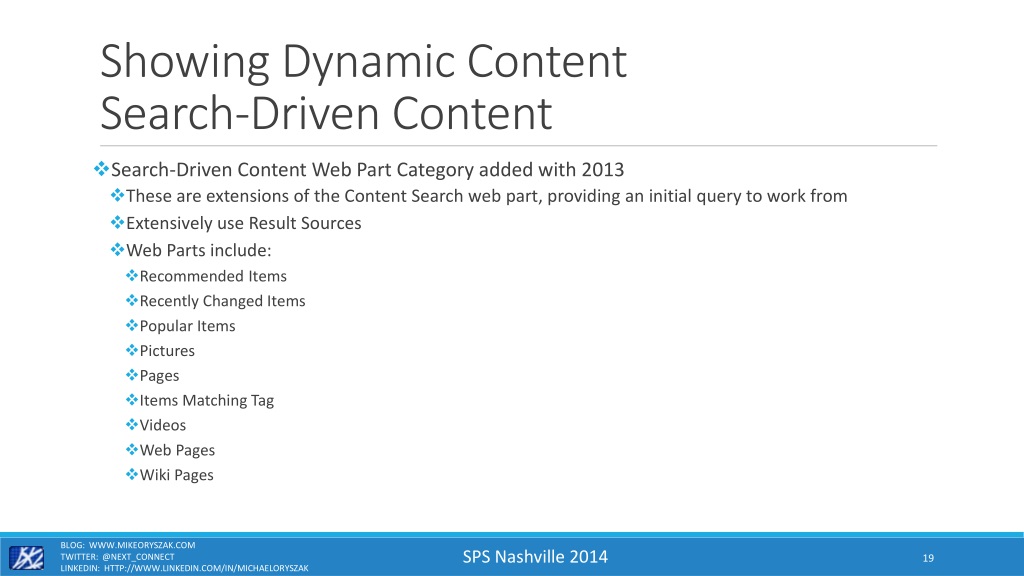Screen dimensions: 1024x576
Task: Select the Popular Items list entry
Action: tap(187, 326)
